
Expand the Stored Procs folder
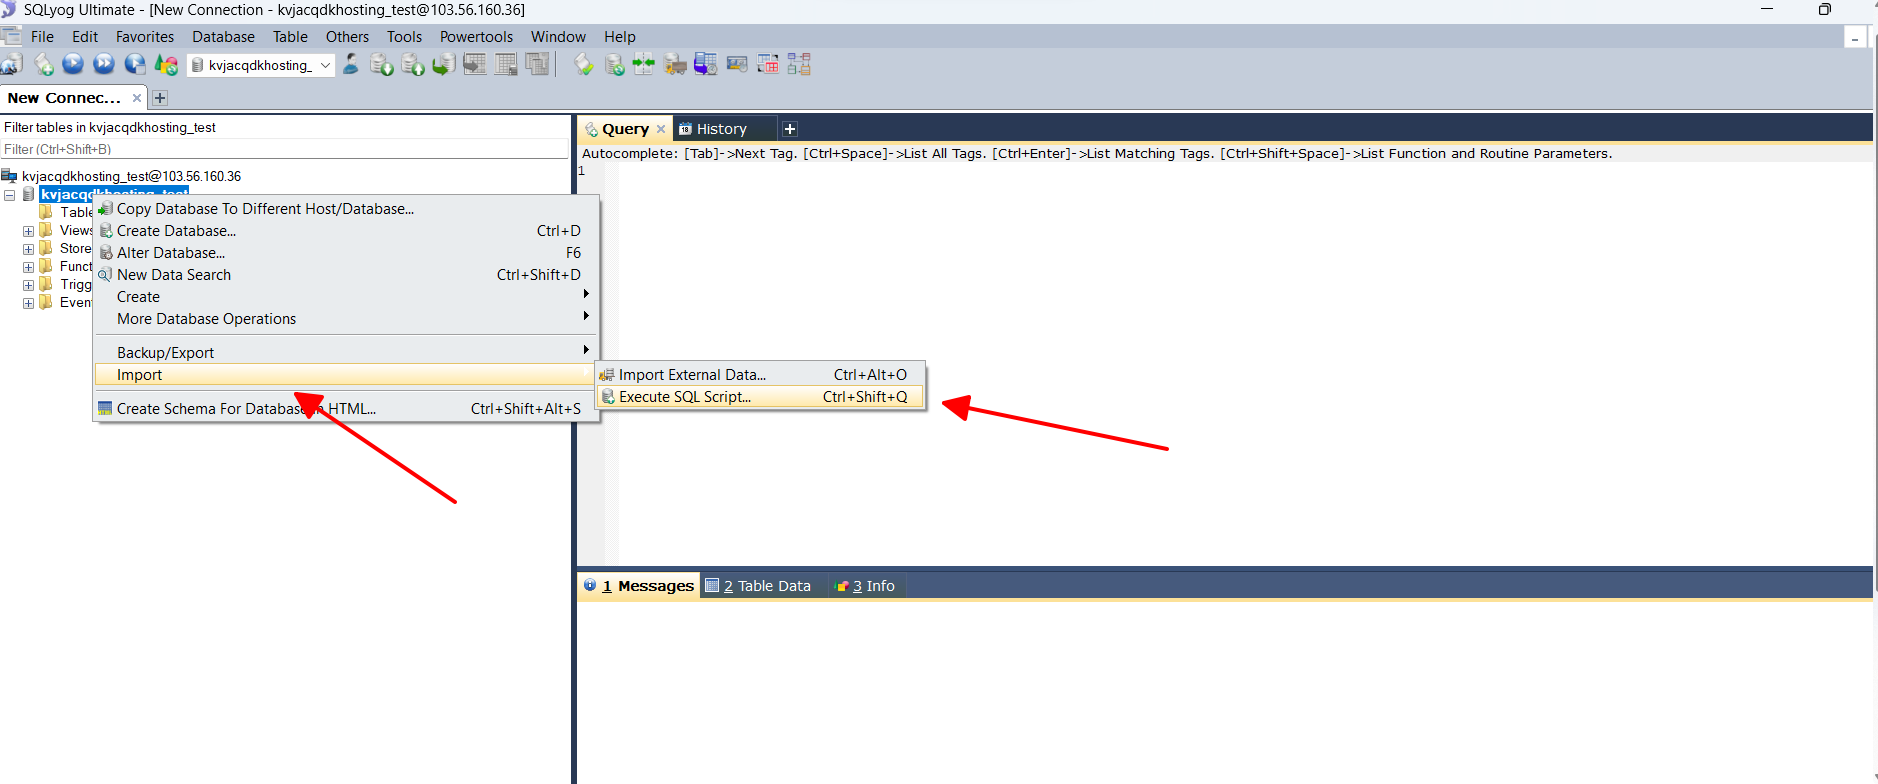click(x=29, y=249)
